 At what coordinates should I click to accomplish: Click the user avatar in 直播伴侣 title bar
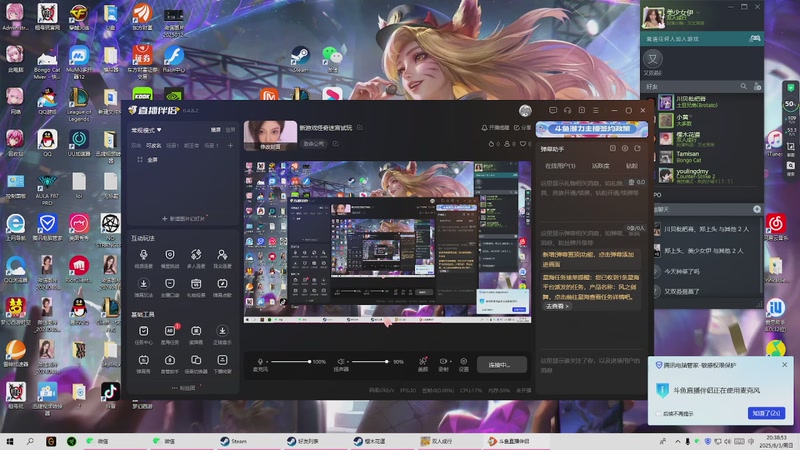click(525, 110)
